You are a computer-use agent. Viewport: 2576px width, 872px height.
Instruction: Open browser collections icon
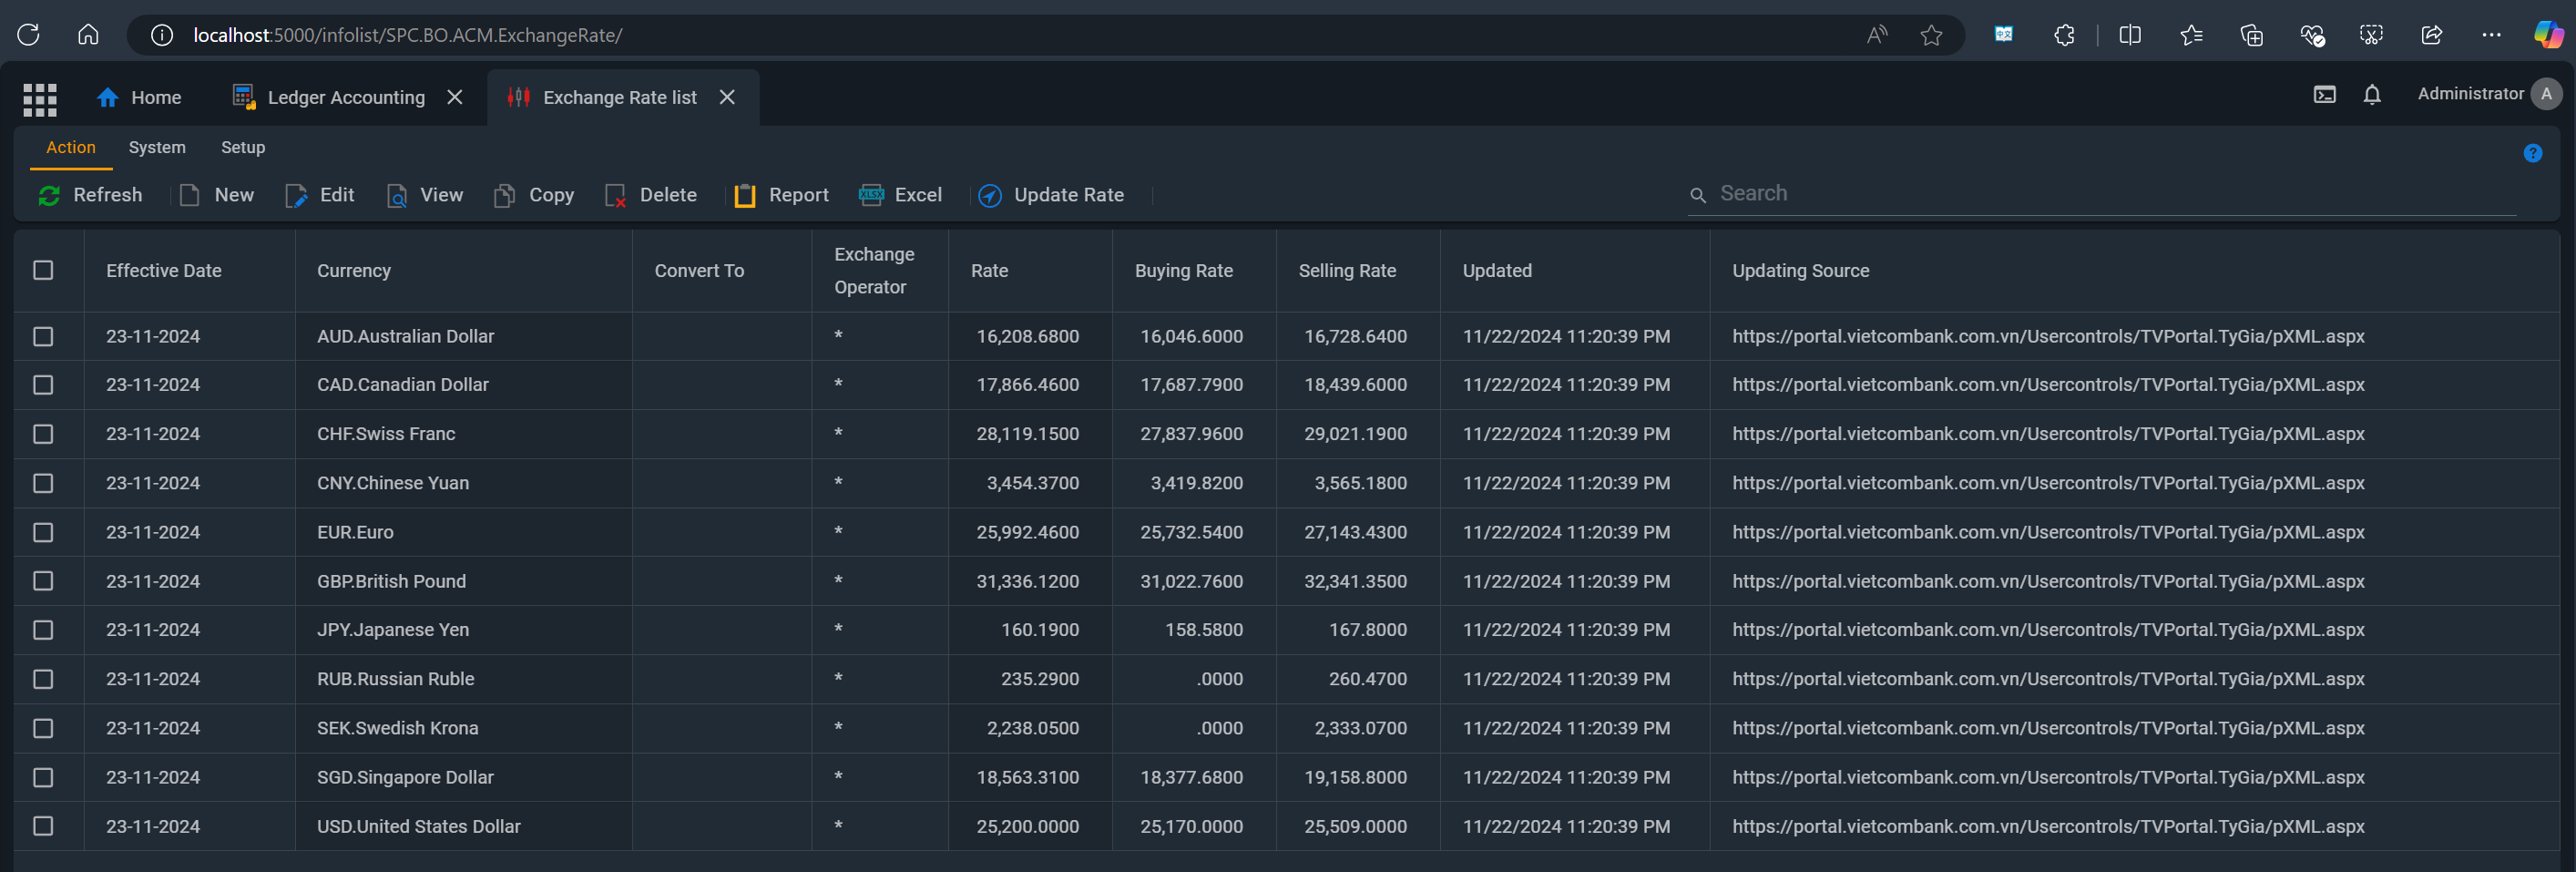(x=2250, y=35)
